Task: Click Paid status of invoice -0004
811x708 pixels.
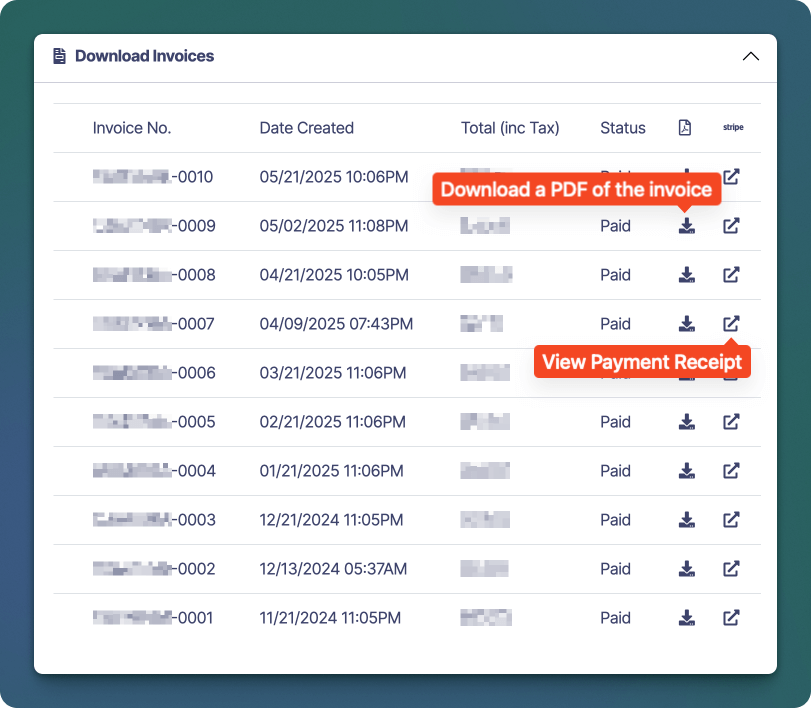Action: [x=615, y=471]
